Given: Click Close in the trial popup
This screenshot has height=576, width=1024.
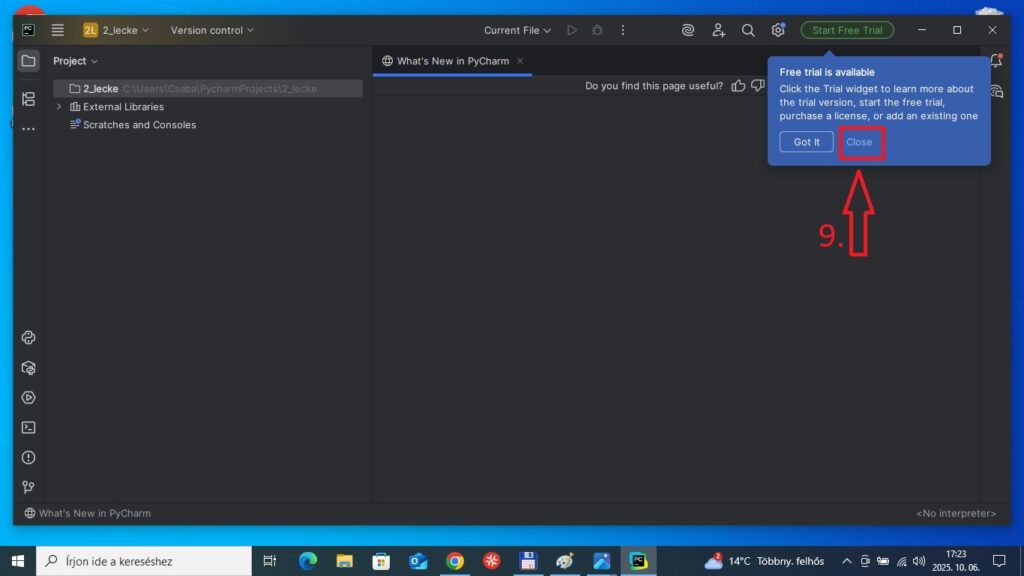Looking at the screenshot, I should pyautogui.click(x=859, y=142).
